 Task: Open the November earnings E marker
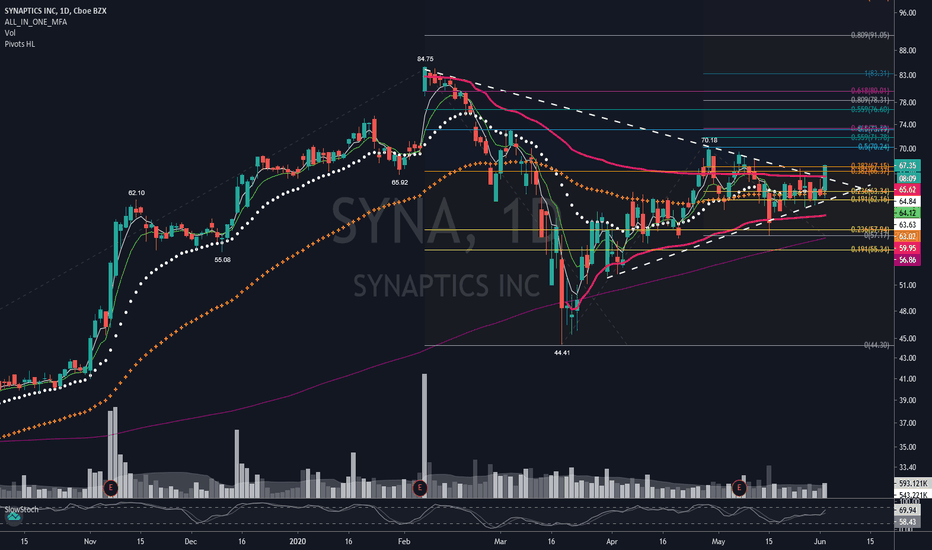(111, 489)
